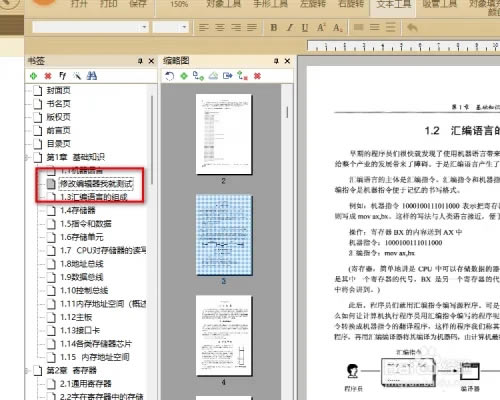Viewport: 500px width, 400px height.
Task: Click the bookmark panel vertical scrollbar
Action: (x=152, y=140)
